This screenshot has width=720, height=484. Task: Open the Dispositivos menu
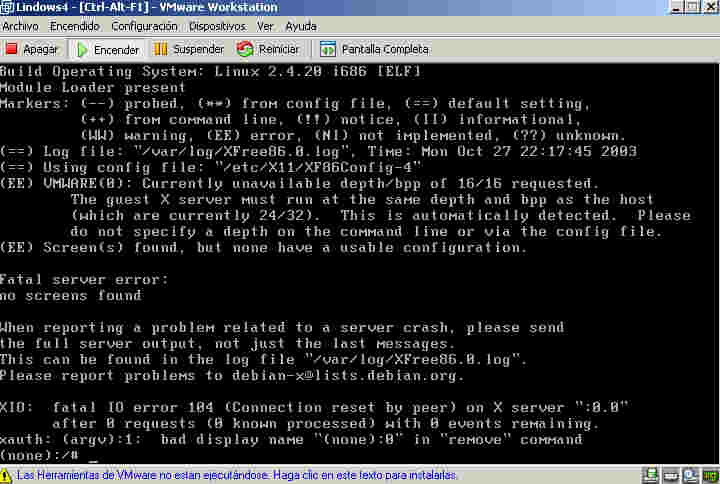(218, 27)
